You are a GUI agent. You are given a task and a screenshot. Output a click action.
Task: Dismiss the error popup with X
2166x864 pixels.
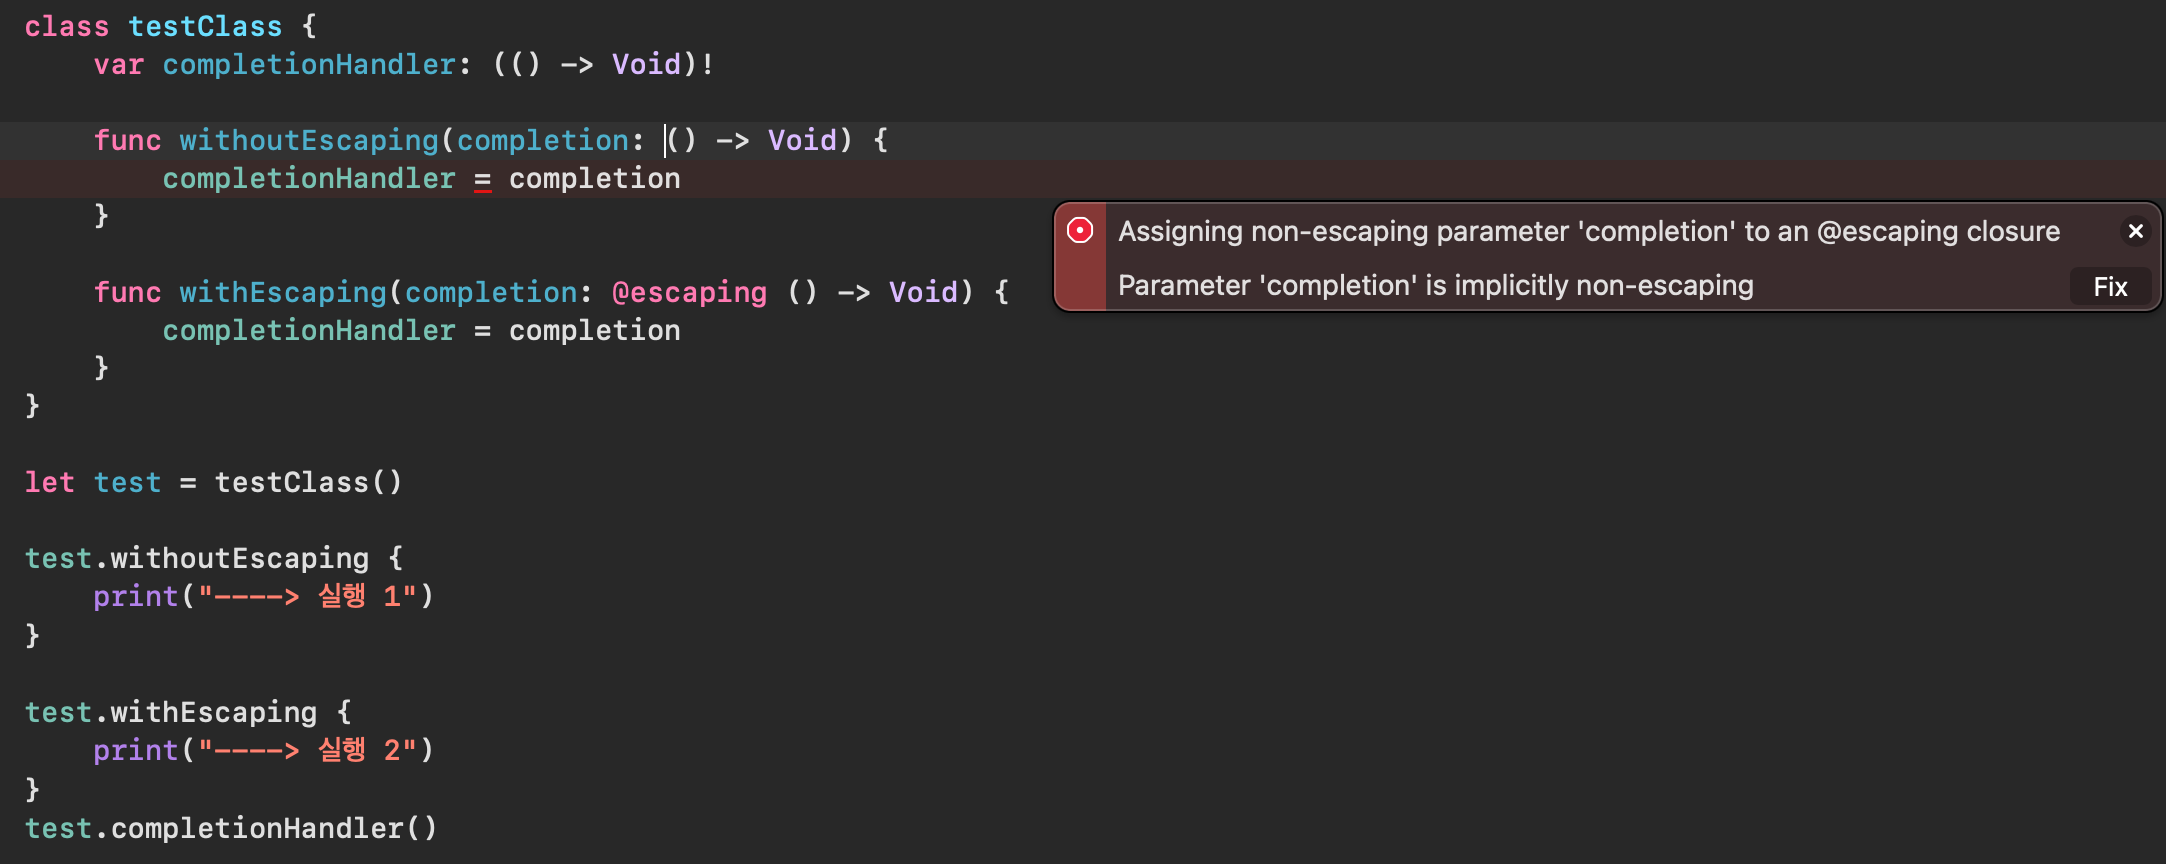point(2136,231)
